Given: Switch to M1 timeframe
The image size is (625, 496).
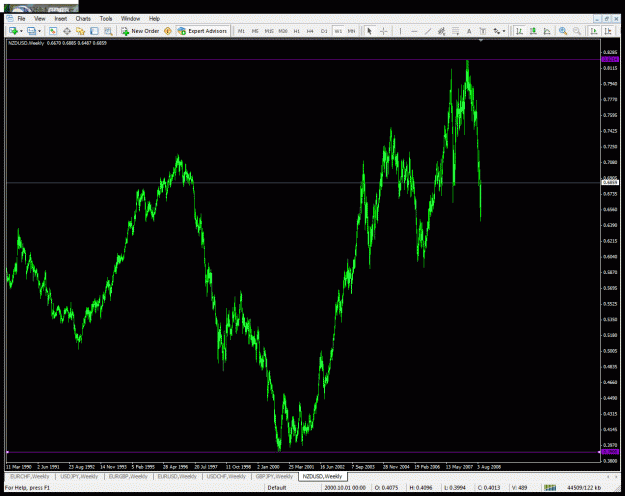Looking at the screenshot, I should pos(241,31).
